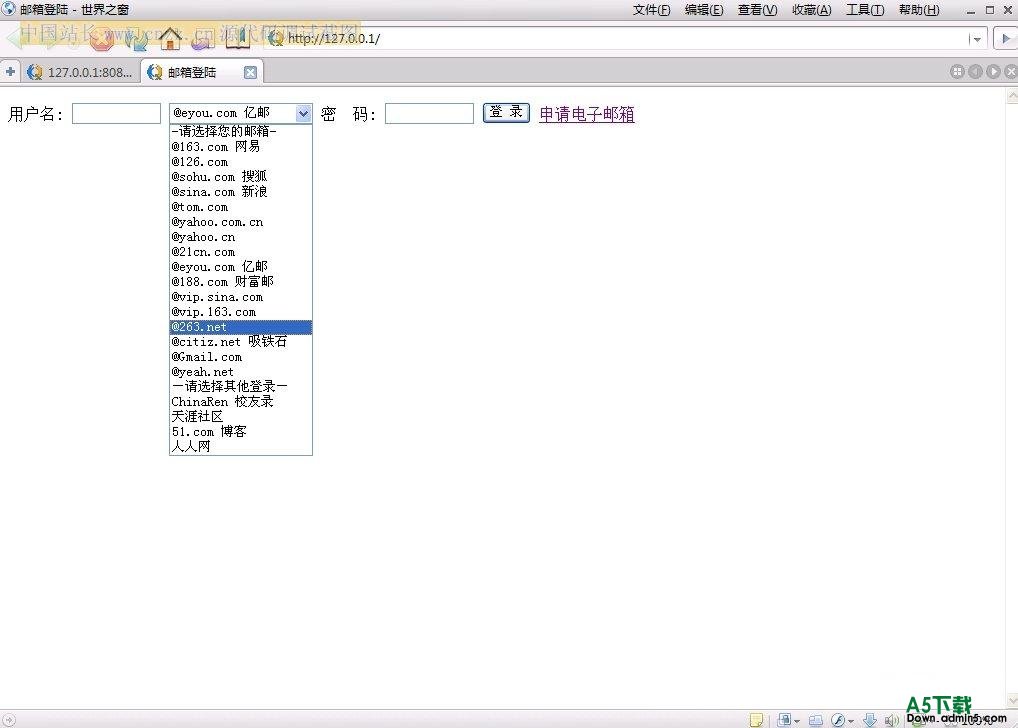This screenshot has height=728, width=1018.
Task: Select 一请选择其他登录一 option
Action: (241, 386)
